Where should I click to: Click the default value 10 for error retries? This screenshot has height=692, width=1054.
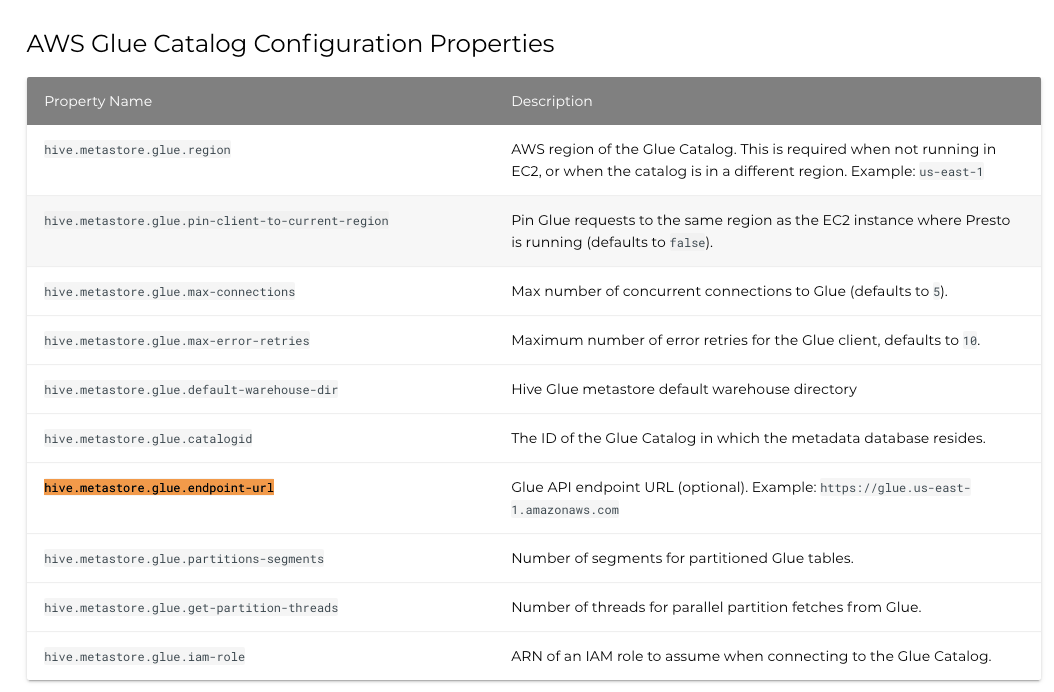(970, 341)
